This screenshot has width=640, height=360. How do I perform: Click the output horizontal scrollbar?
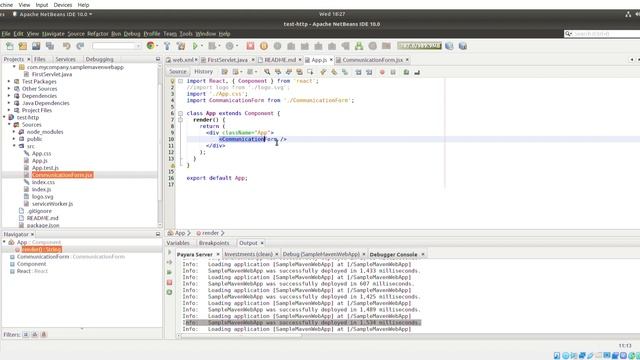pyautogui.click(x=242, y=336)
